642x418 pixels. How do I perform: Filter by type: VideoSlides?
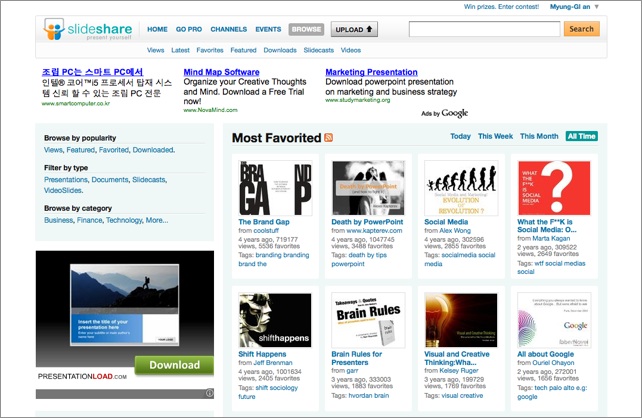(63, 190)
